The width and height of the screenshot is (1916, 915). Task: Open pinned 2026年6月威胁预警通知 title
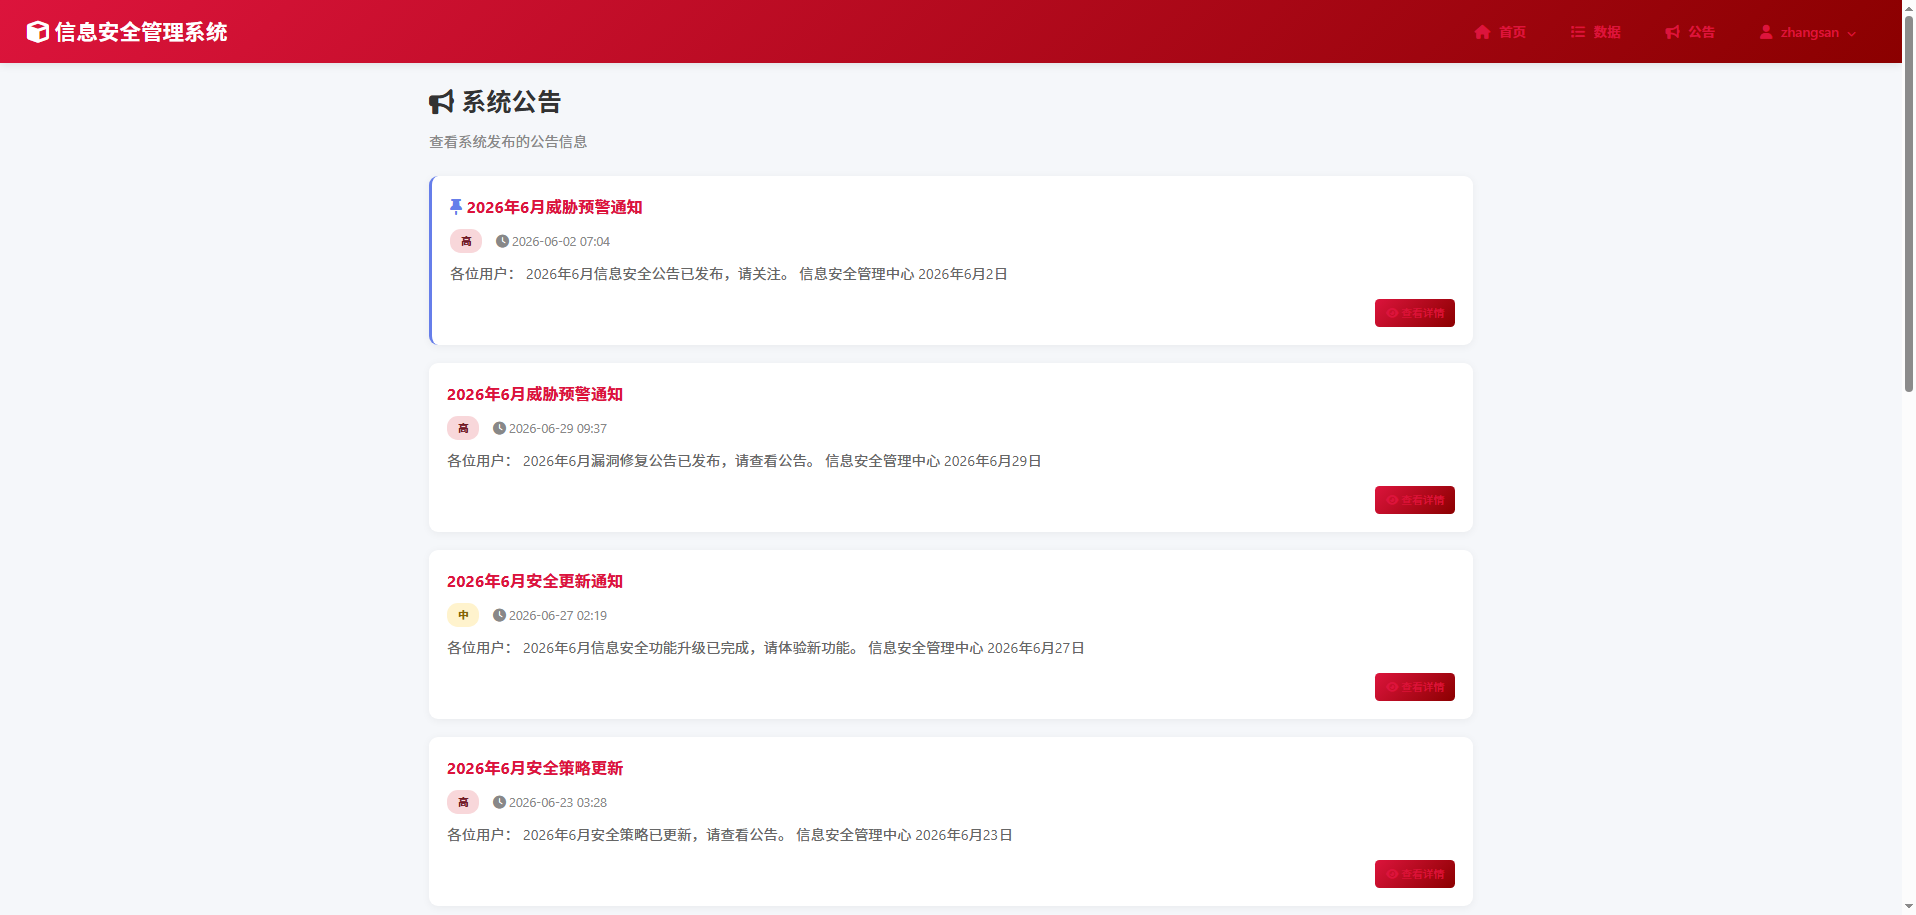(554, 207)
